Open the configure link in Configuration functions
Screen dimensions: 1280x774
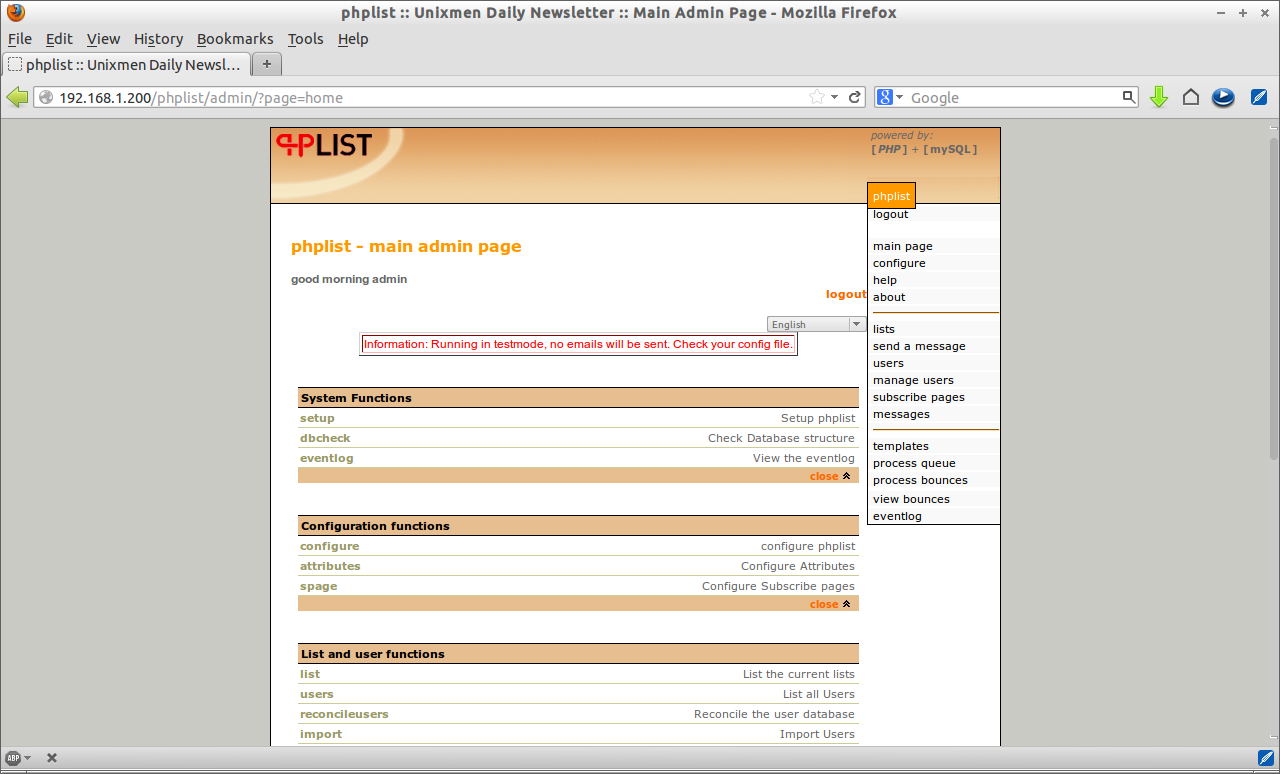coord(329,546)
